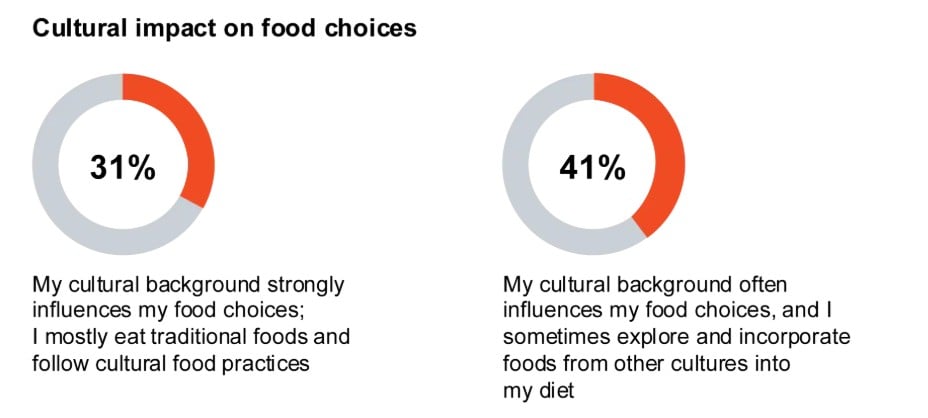The height and width of the screenshot is (418, 928).
Task: Click the line "My cultural background often"
Action: coord(646,285)
